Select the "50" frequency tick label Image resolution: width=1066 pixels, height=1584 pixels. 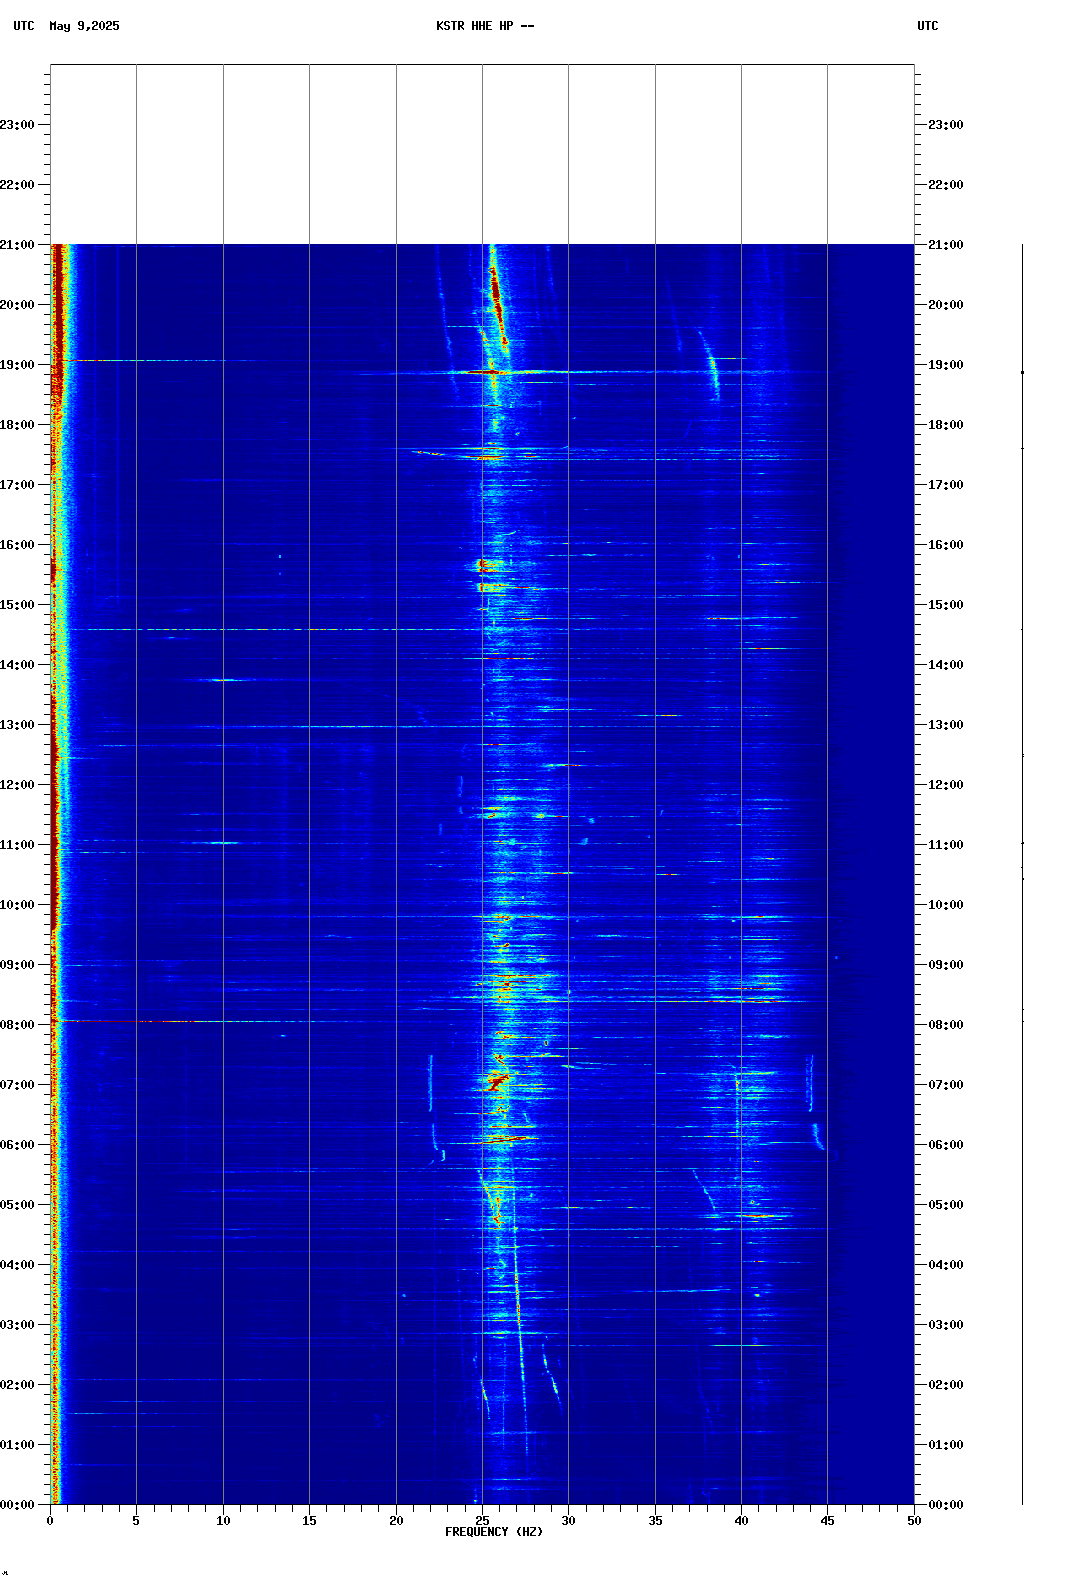click(x=914, y=1521)
